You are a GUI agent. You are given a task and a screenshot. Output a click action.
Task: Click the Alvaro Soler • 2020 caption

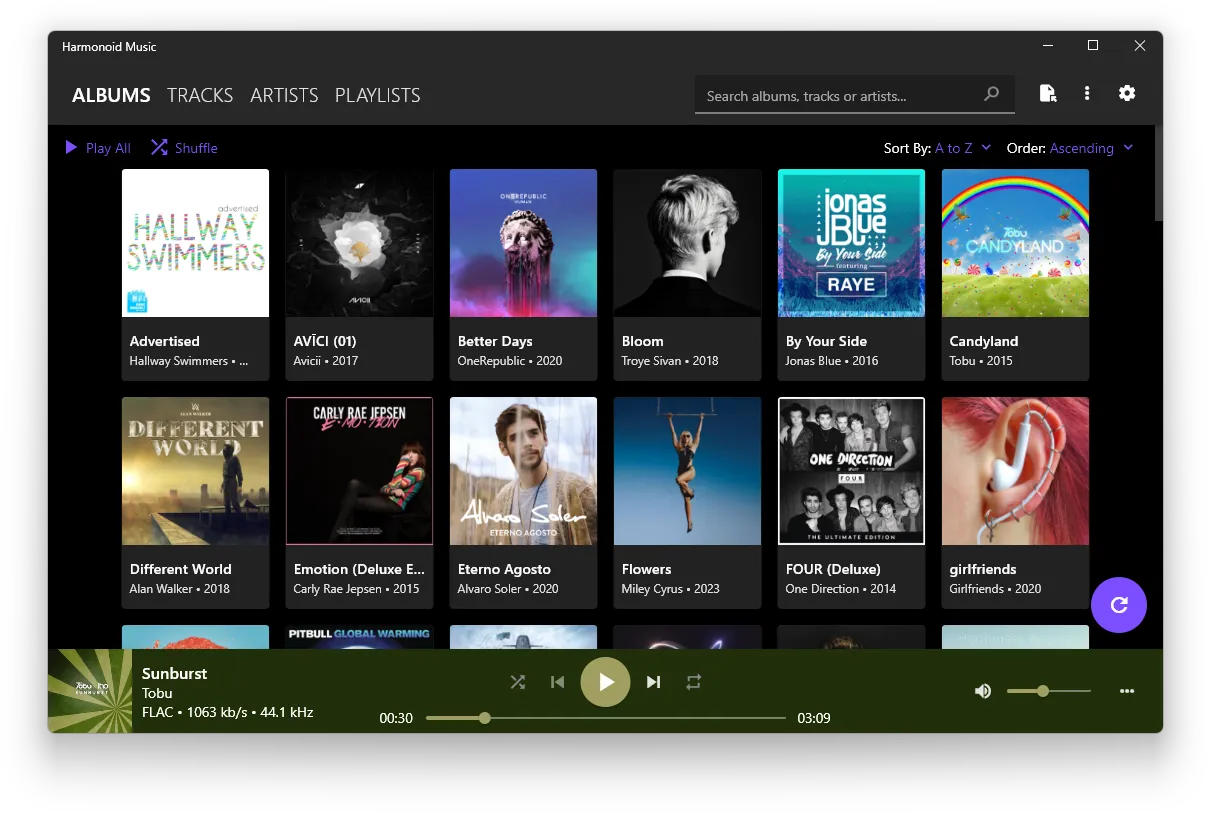508,589
